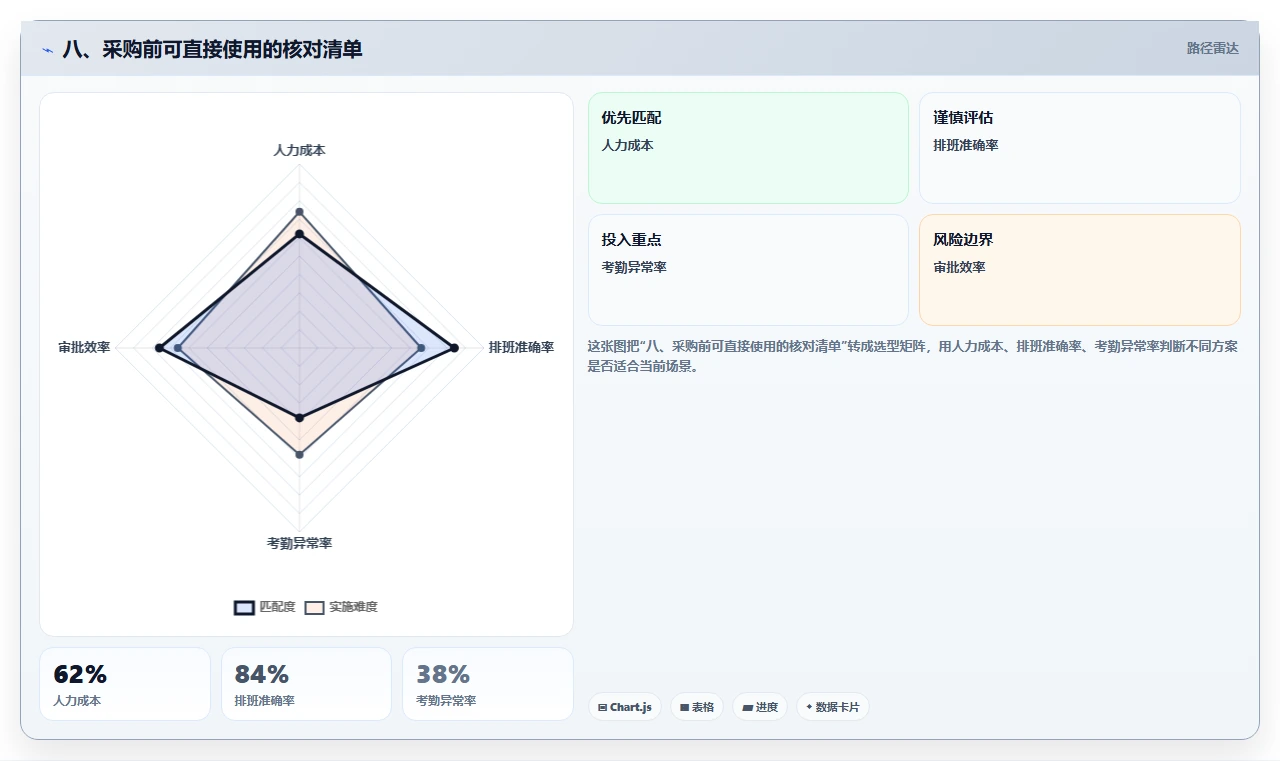Click the 84% 排班准确率 stat card
Viewport: 1280px width, 761px height.
[x=306, y=684]
